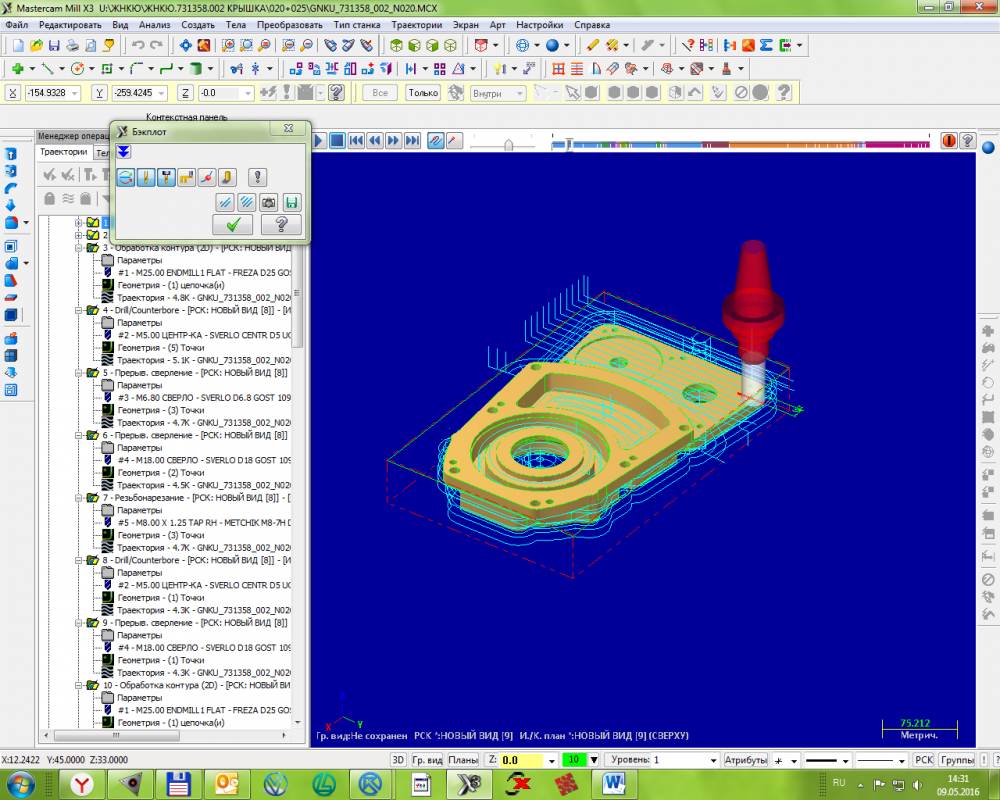
Task: Undo the last action
Action: coord(138,45)
